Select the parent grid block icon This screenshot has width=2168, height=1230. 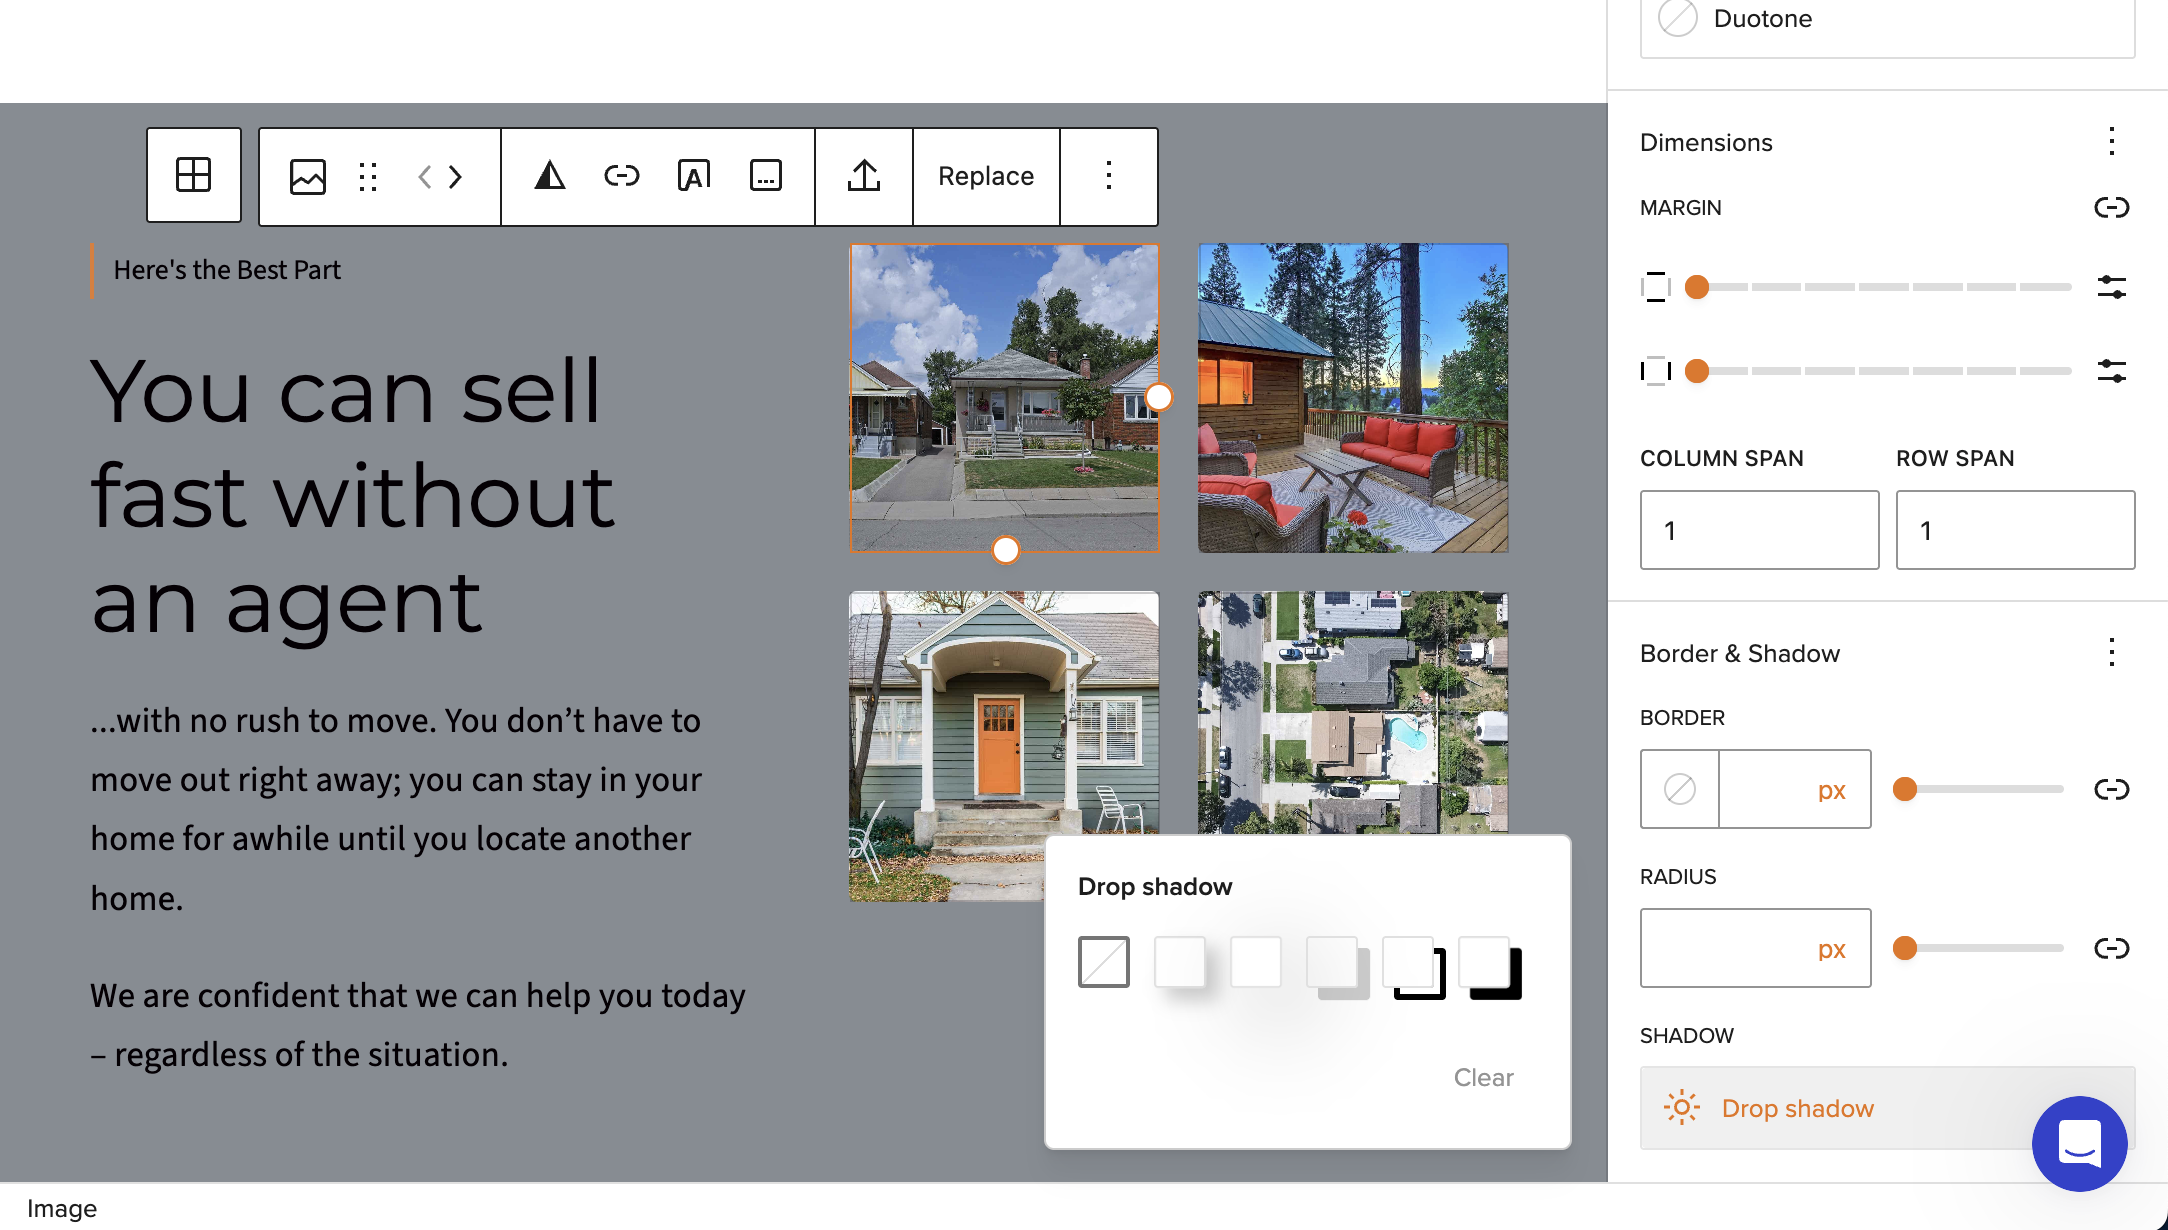coord(193,175)
